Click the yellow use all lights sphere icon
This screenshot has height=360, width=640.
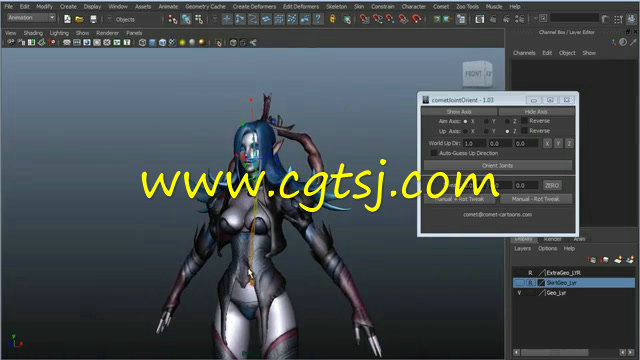coord(182,42)
